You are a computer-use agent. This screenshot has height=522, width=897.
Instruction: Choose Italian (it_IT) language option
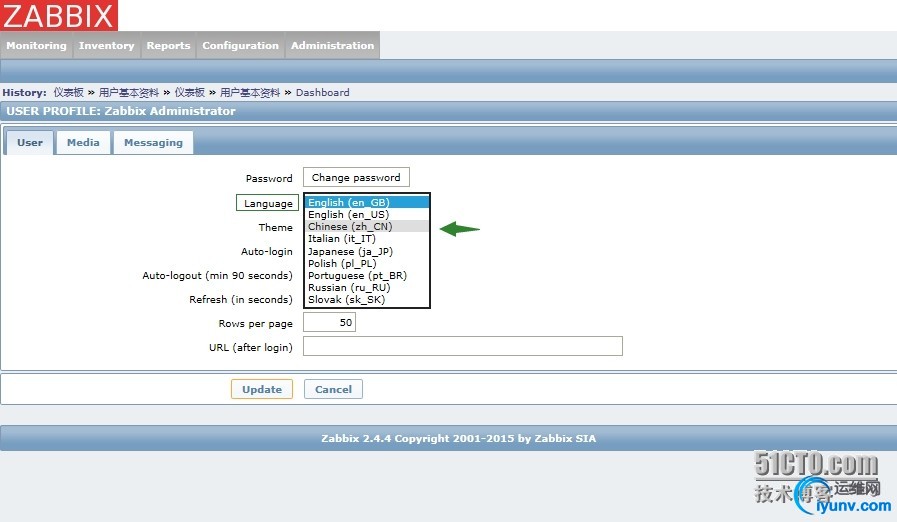click(367, 238)
